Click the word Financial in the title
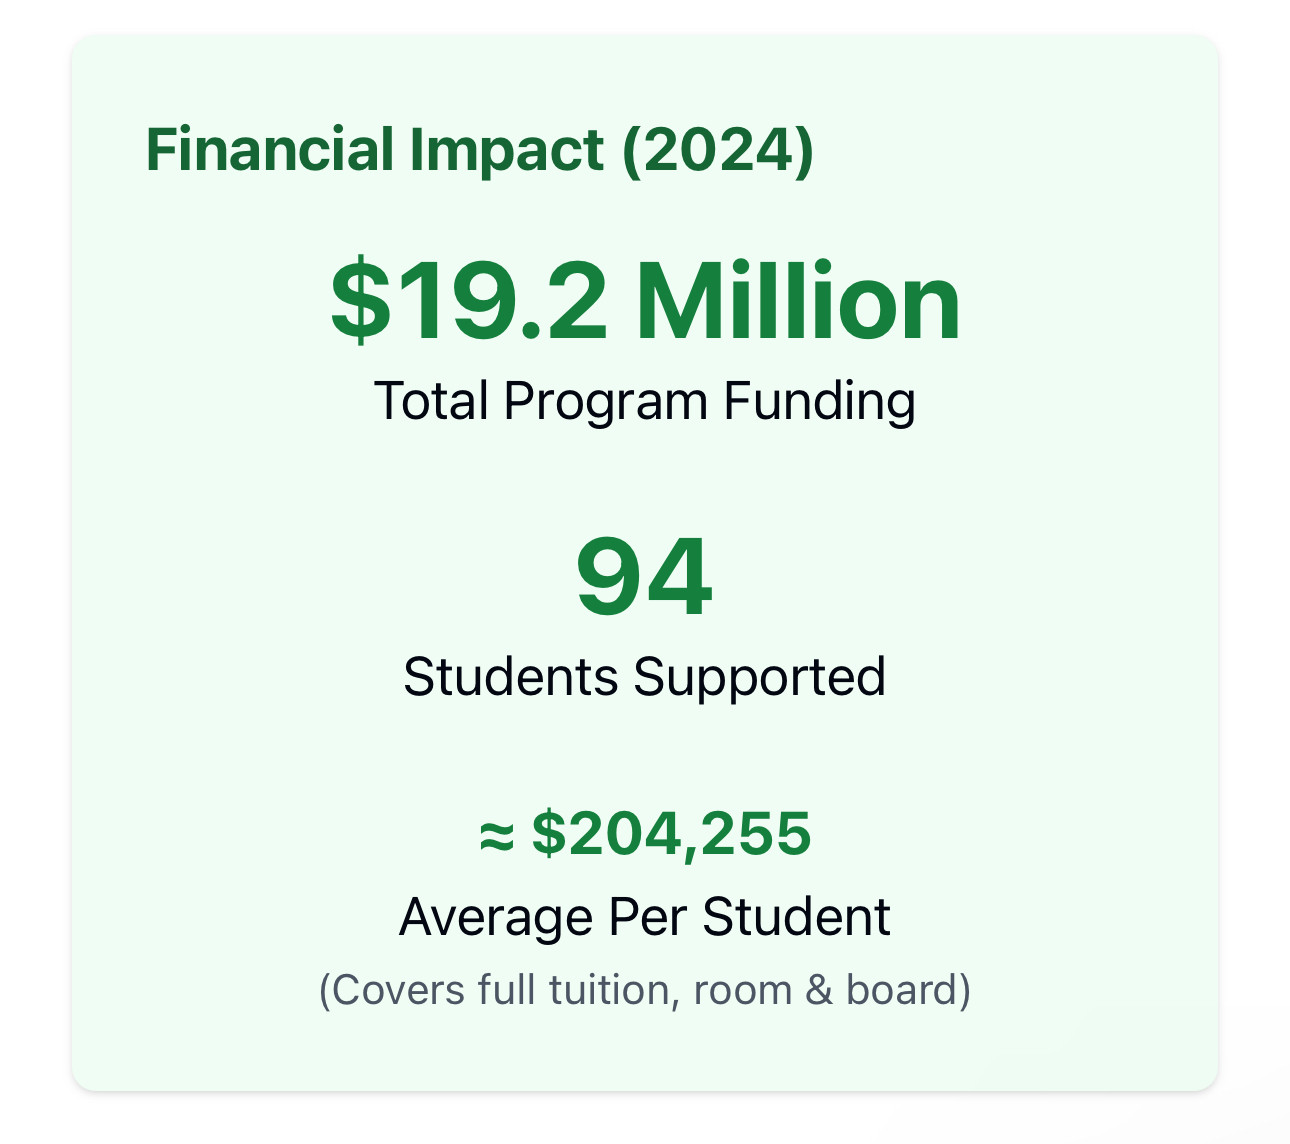 tap(271, 150)
